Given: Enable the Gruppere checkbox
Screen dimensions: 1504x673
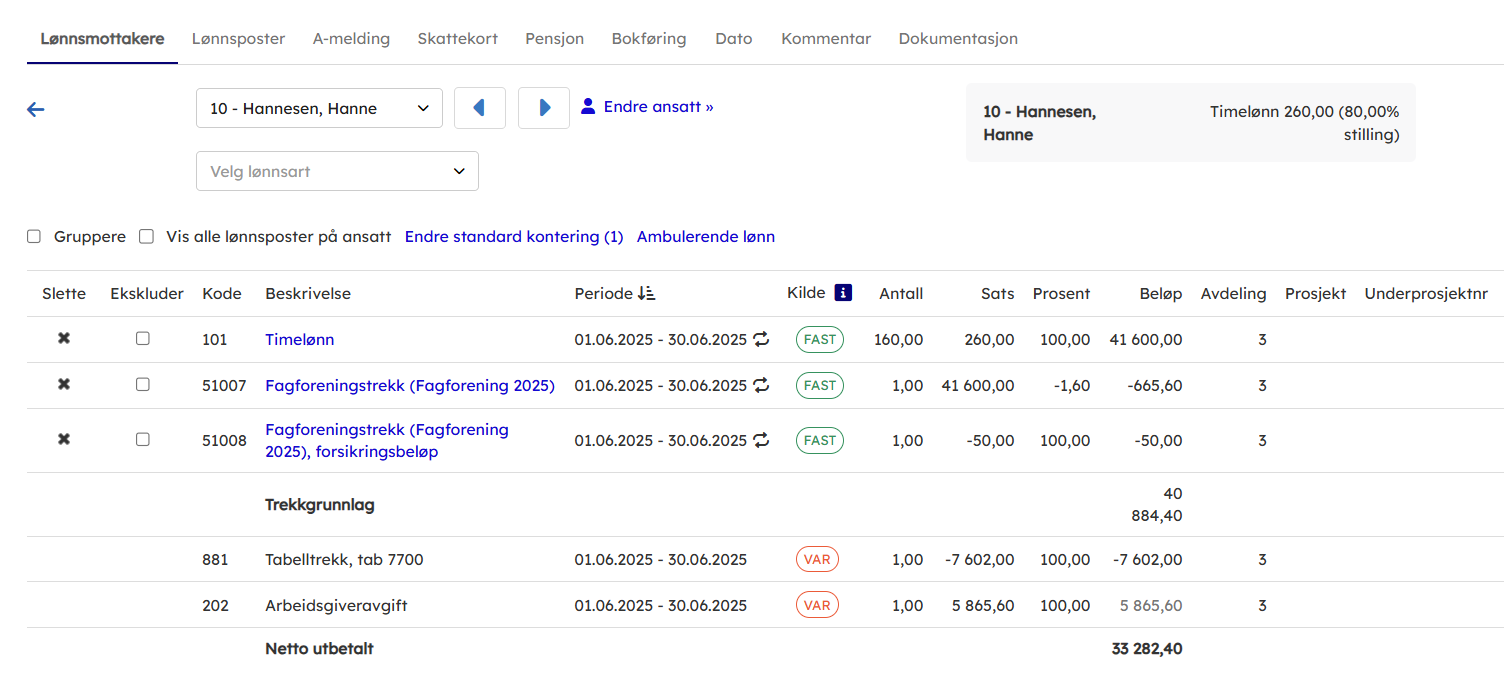Looking at the screenshot, I should [x=34, y=237].
